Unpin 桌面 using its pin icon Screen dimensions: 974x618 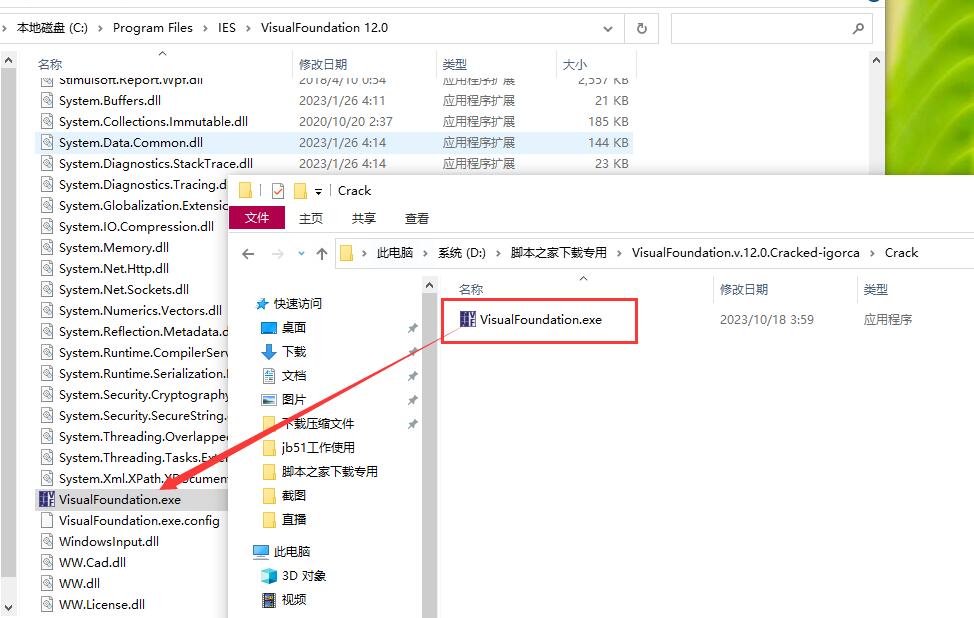tap(412, 328)
